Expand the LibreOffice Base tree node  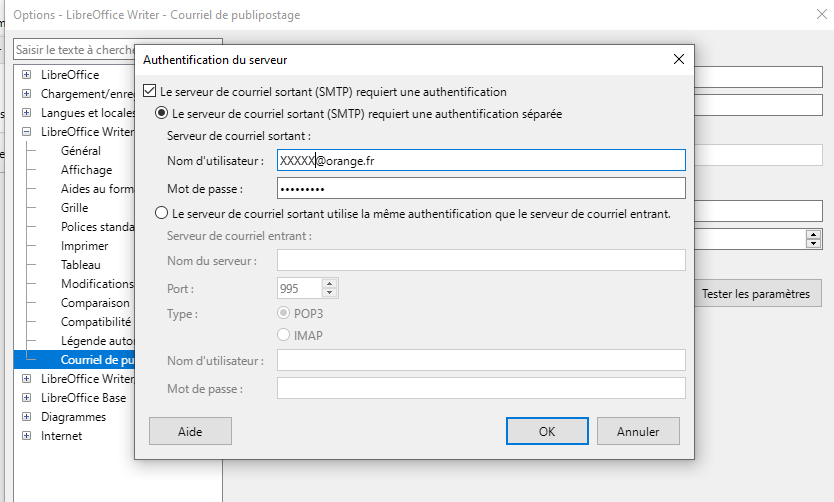click(27, 398)
